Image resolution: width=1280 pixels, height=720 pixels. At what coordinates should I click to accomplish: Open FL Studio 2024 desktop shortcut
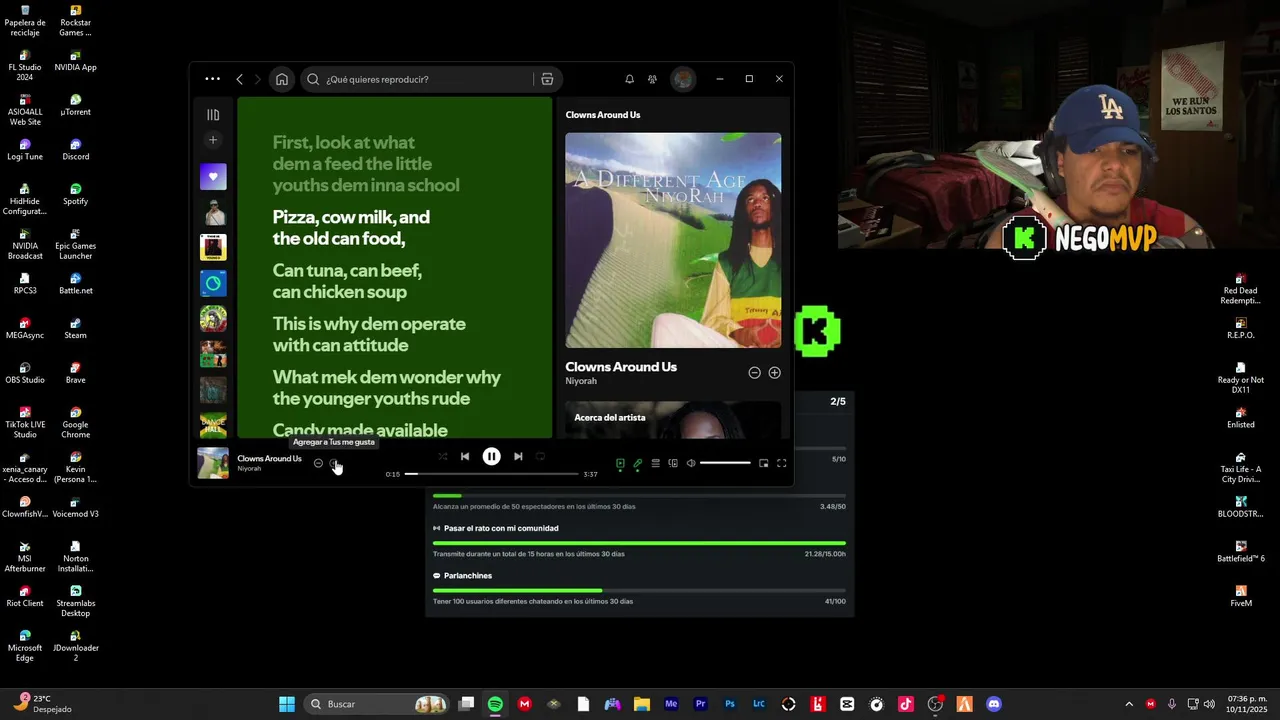25,66
